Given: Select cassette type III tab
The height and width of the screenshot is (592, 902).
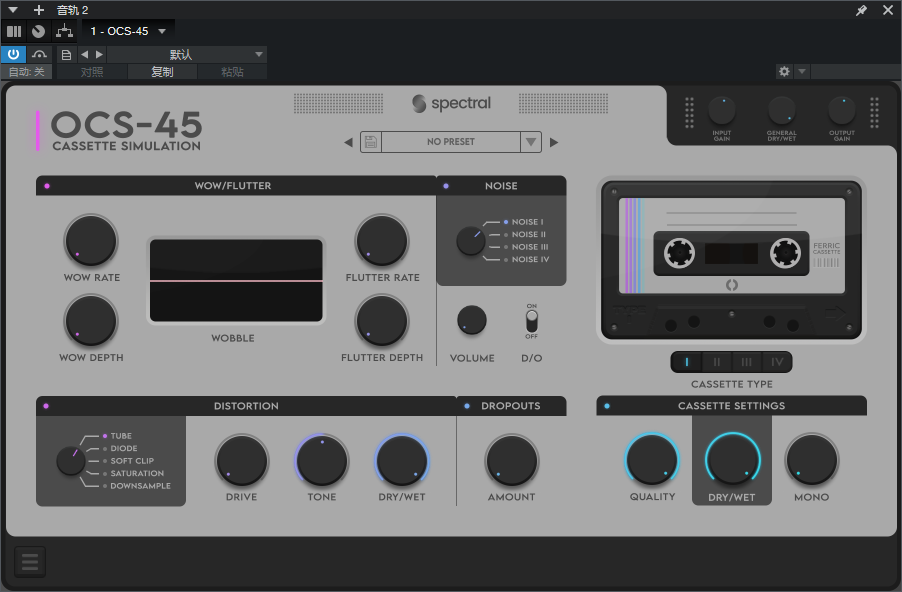Looking at the screenshot, I should [x=747, y=362].
